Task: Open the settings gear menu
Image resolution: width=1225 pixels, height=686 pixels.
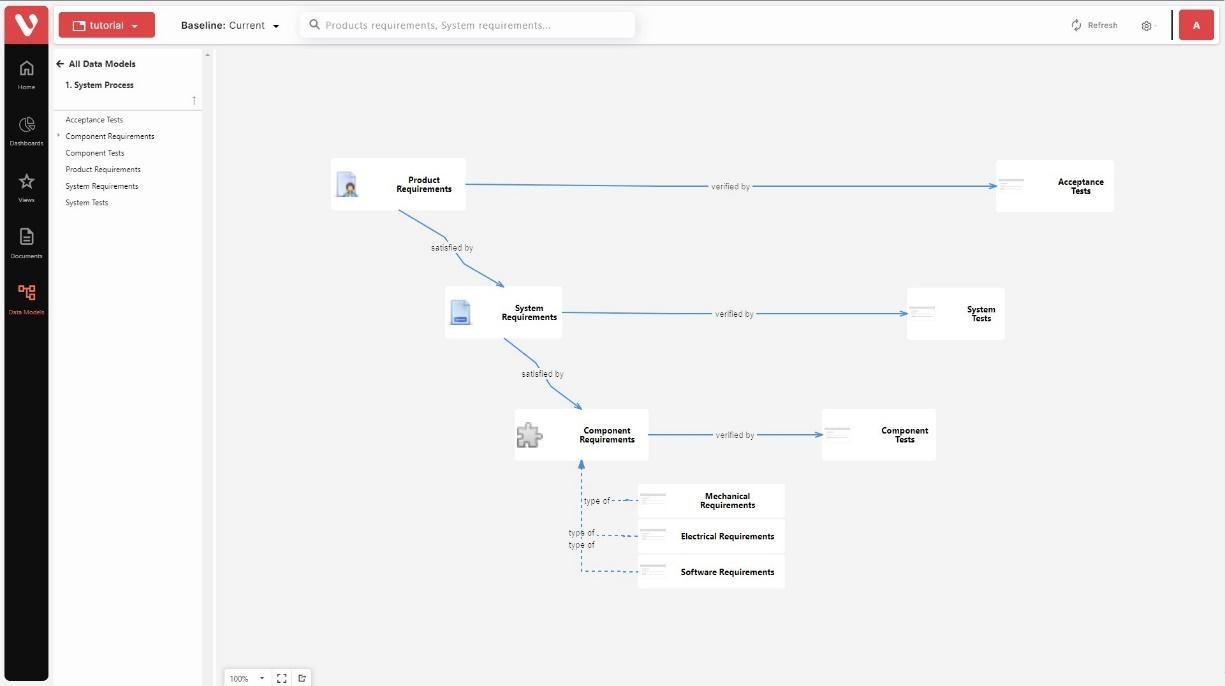Action: pos(1146,26)
